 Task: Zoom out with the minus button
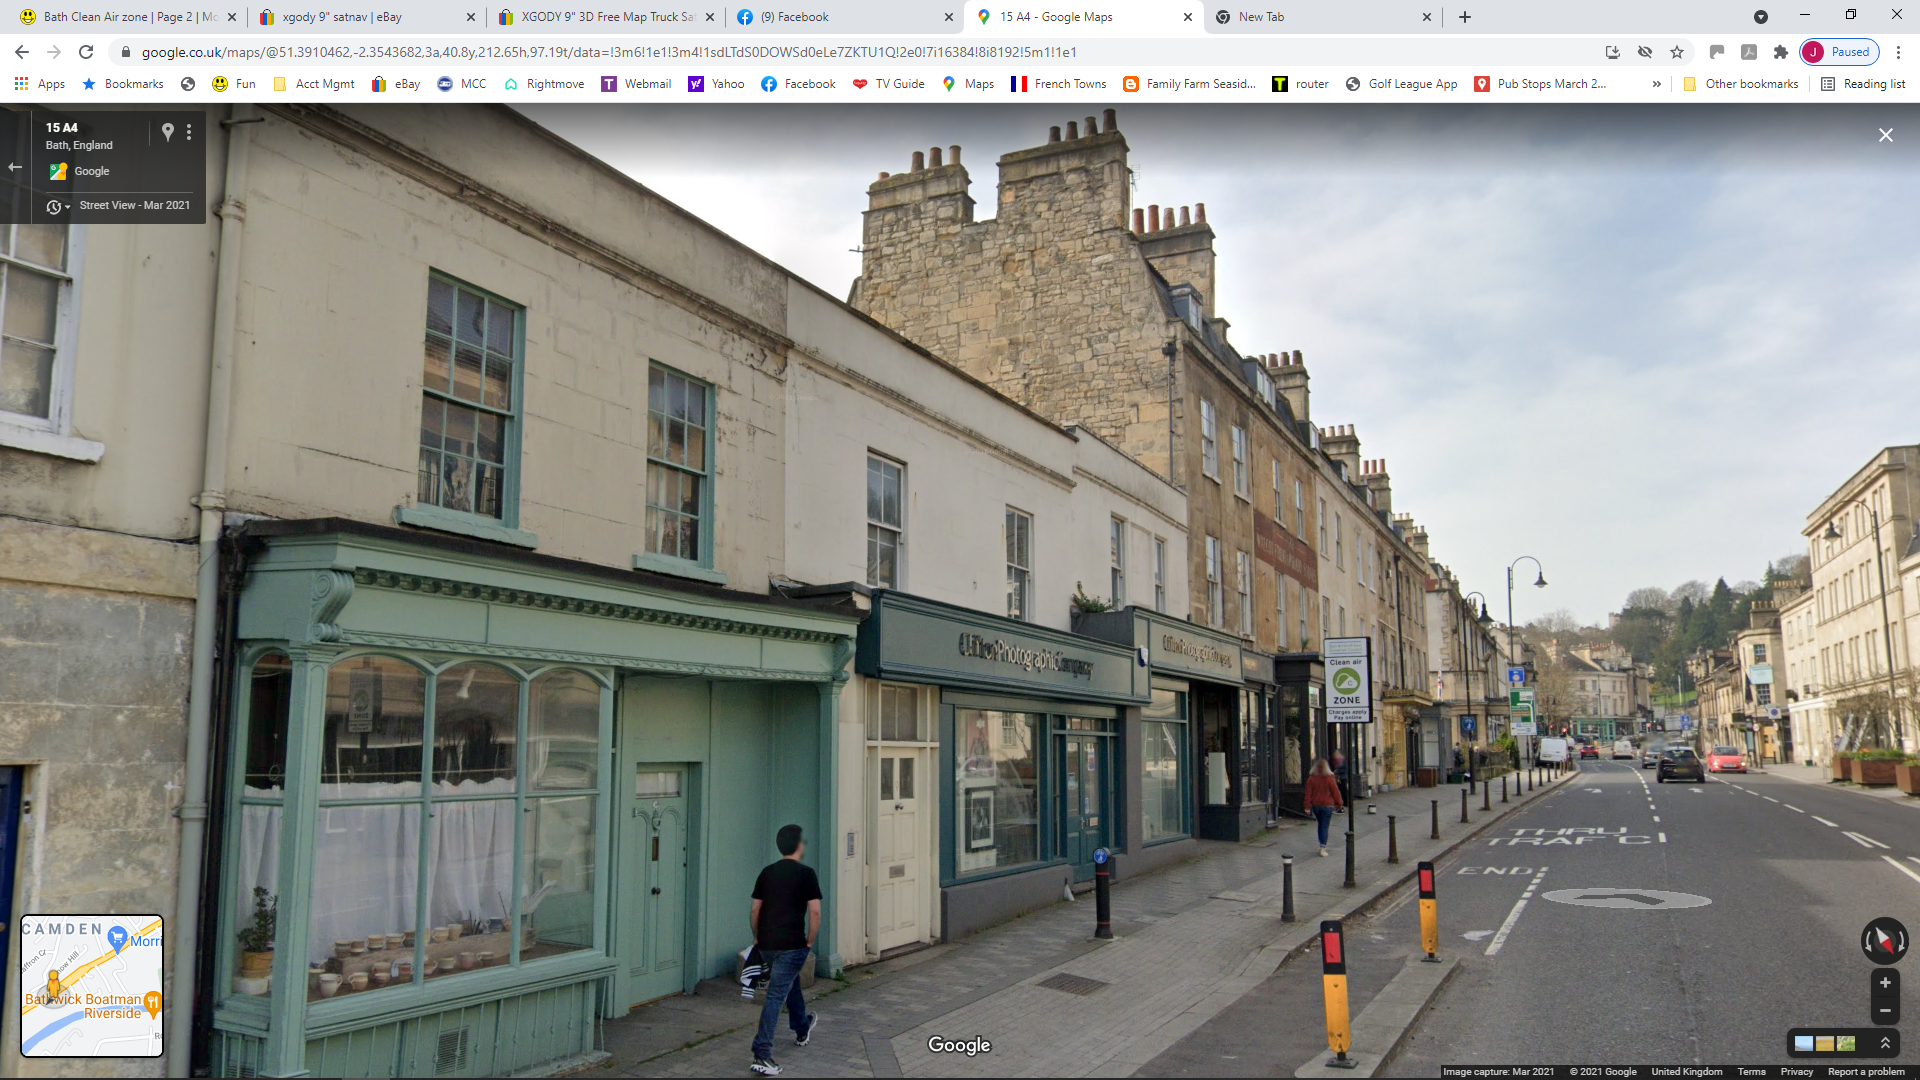point(1885,1011)
